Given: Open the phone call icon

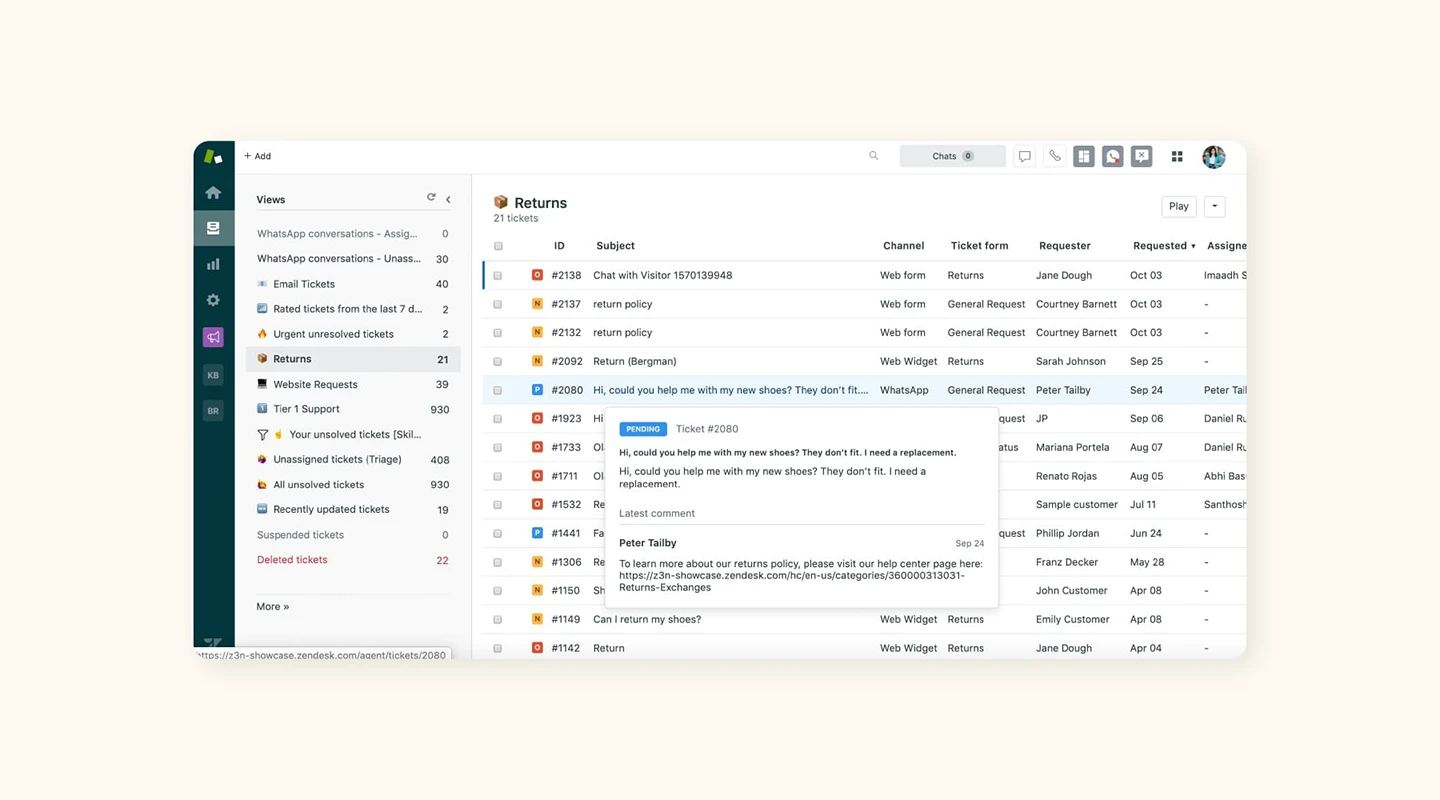Looking at the screenshot, I should point(1054,156).
